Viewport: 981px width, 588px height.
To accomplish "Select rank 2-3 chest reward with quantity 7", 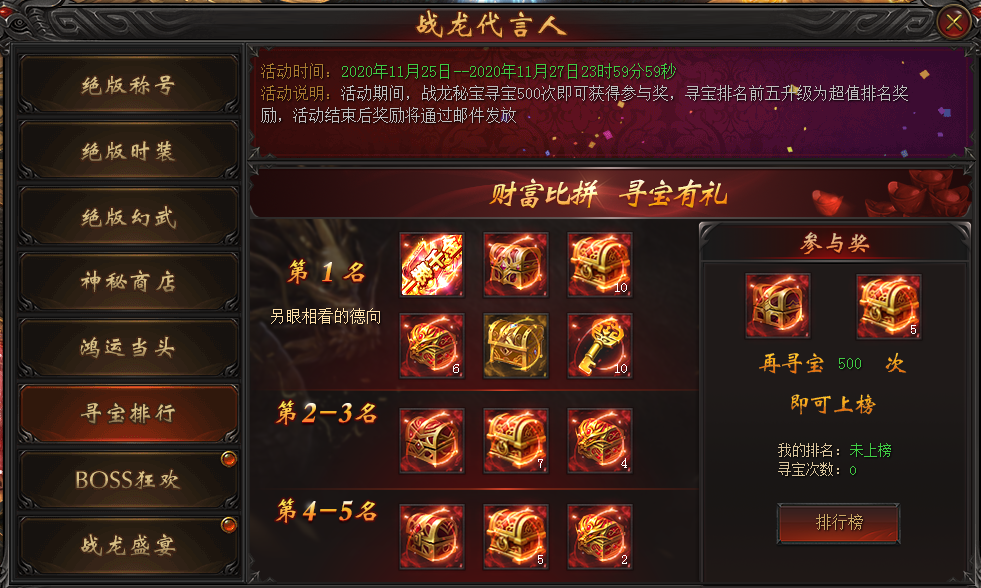I will (516, 441).
